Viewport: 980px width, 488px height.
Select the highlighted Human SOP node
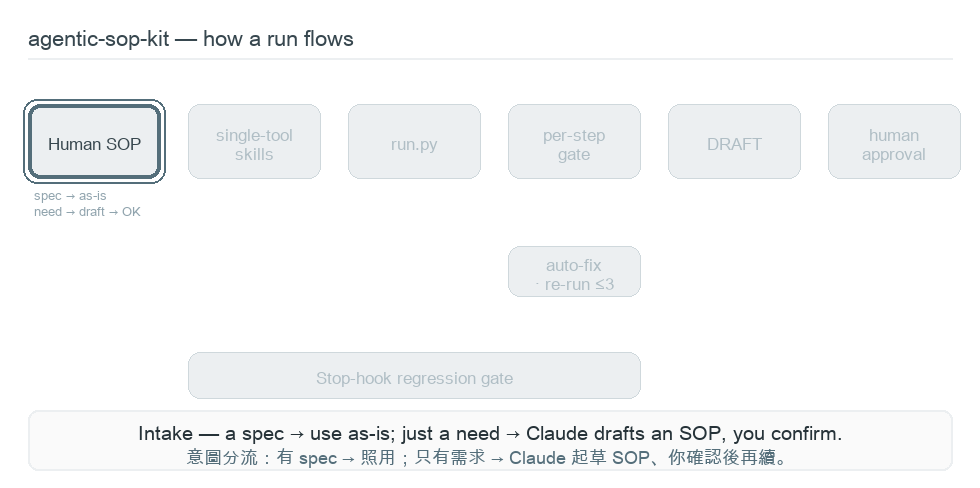(x=94, y=142)
